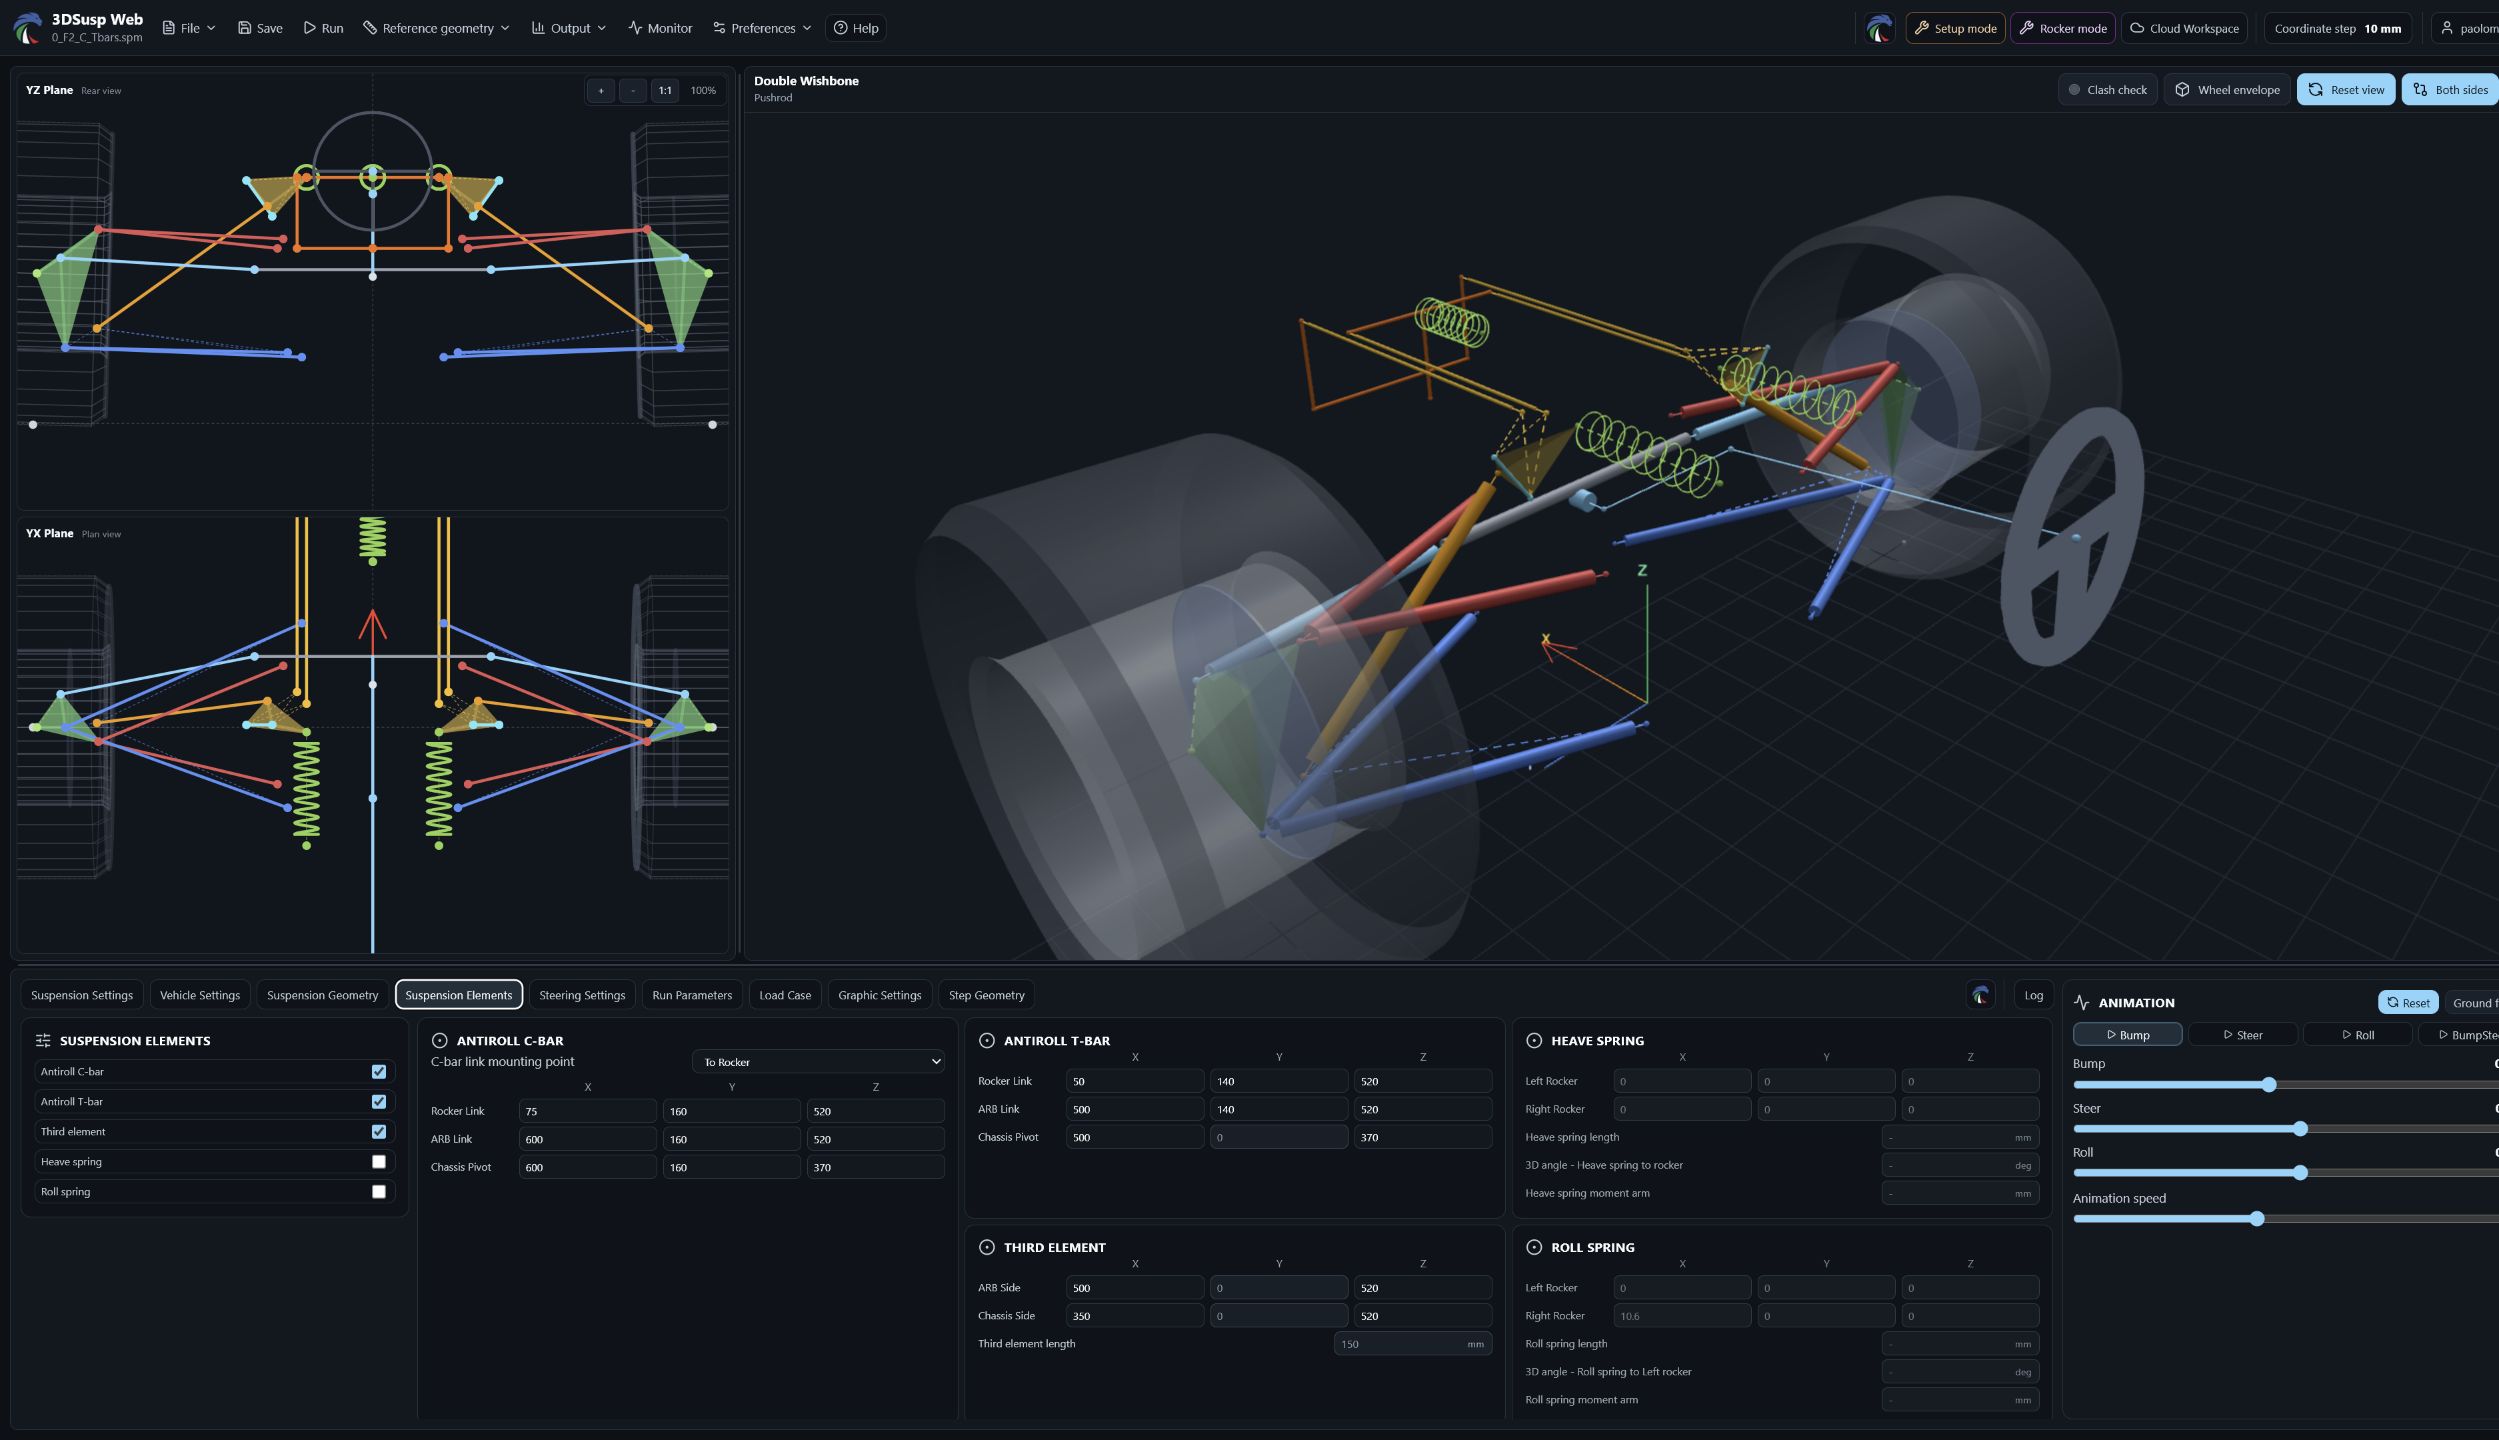The image size is (2499, 1440).
Task: Open C-bar link mounting point dropdown
Action: click(x=818, y=1061)
